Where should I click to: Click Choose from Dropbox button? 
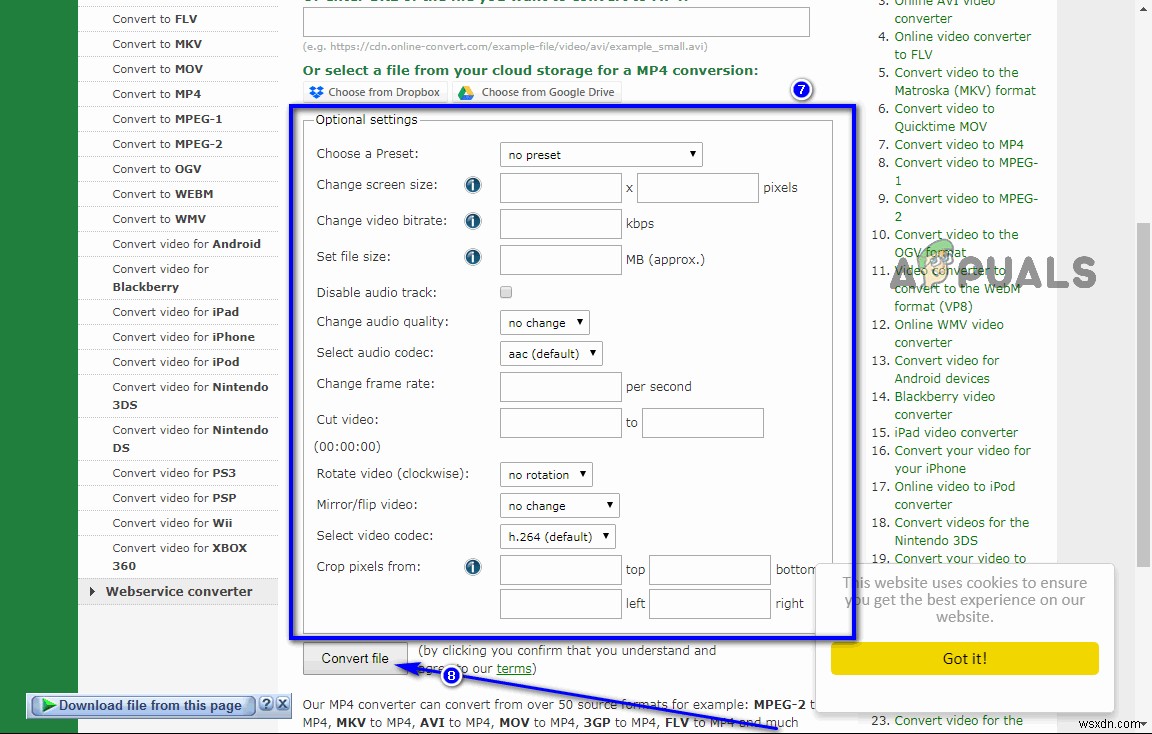coord(375,93)
